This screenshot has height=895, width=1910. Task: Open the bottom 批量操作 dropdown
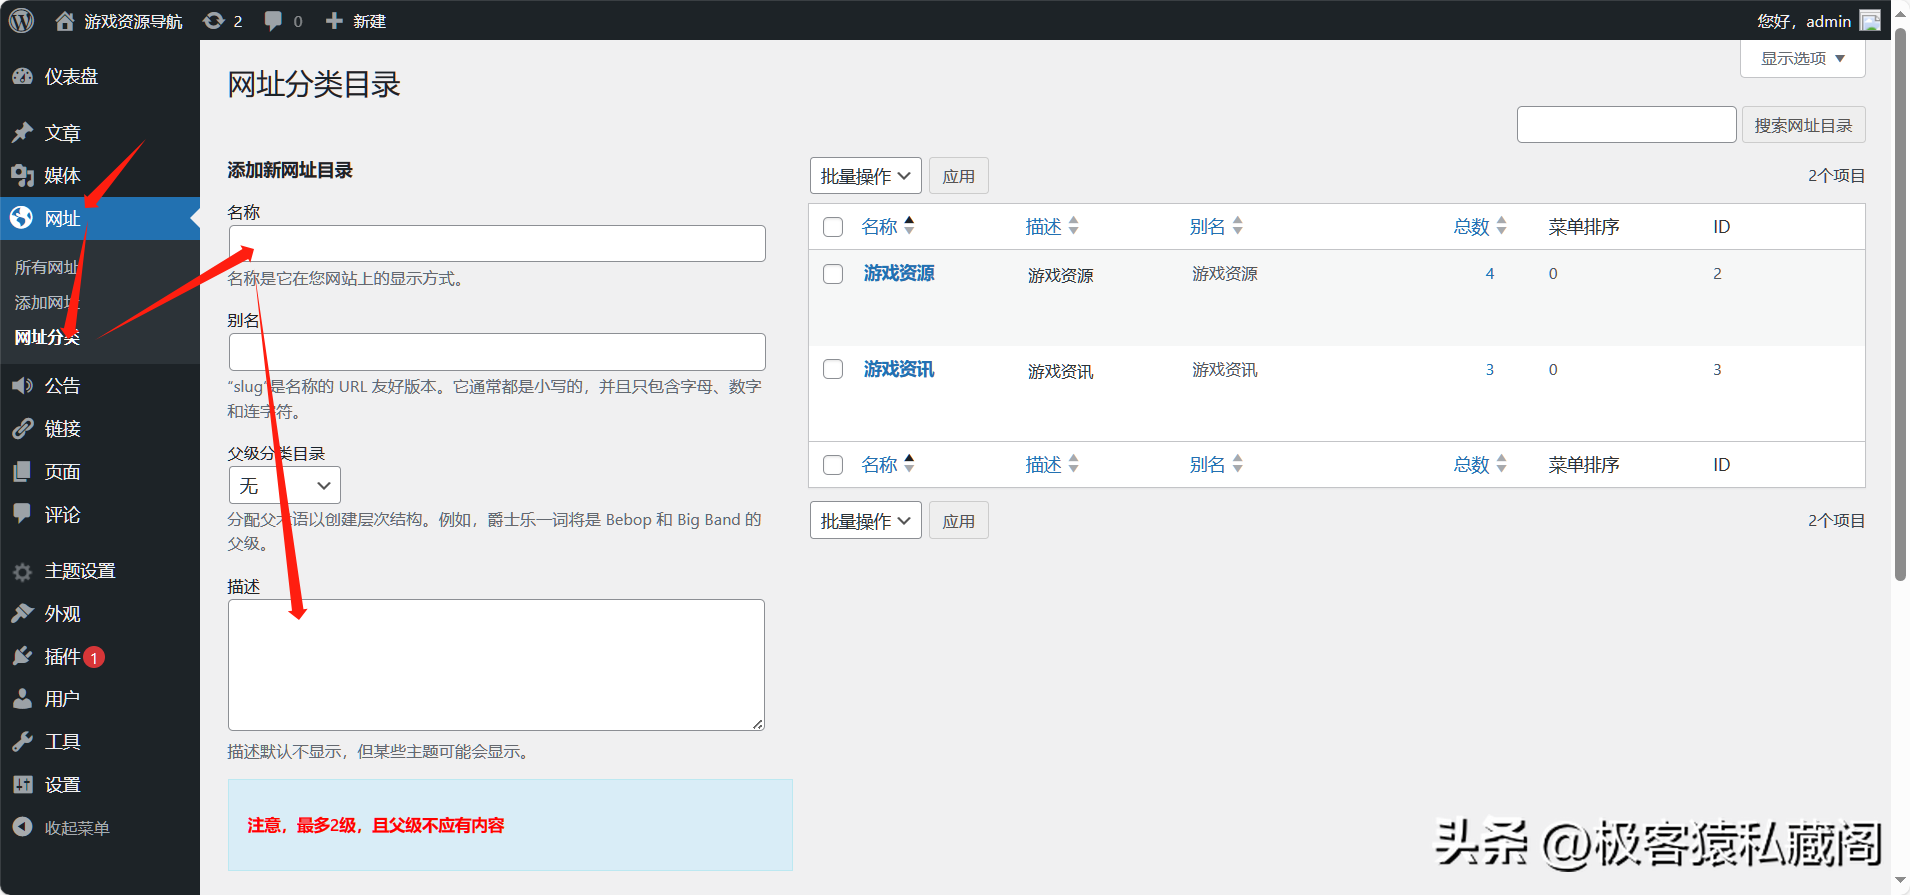click(x=866, y=521)
